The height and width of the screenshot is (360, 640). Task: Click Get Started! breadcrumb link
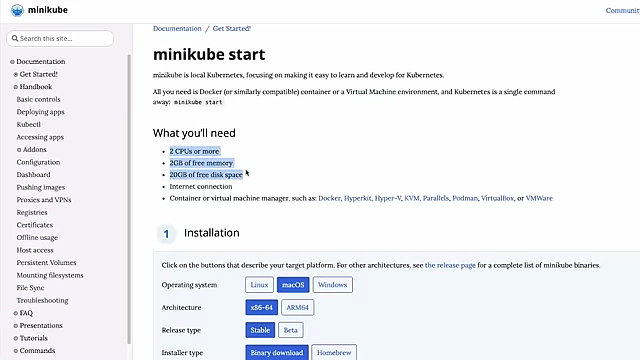[x=231, y=29]
